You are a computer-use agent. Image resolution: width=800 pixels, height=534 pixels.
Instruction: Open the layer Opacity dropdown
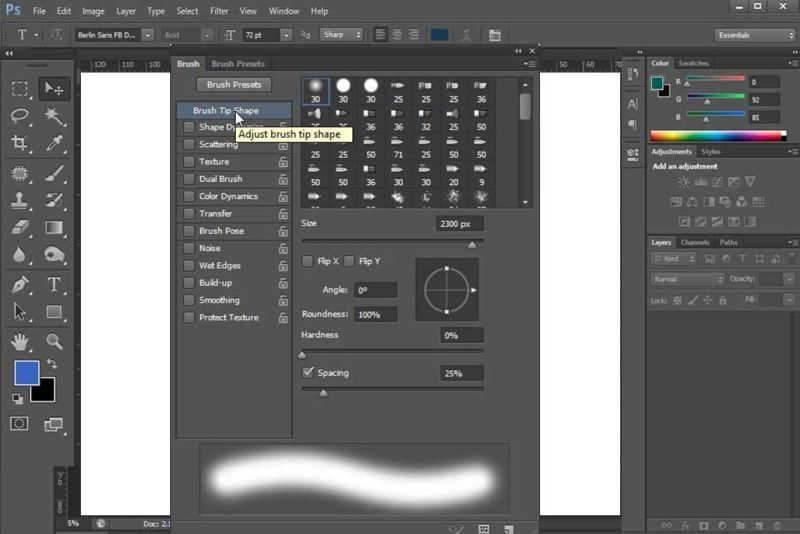click(x=789, y=279)
